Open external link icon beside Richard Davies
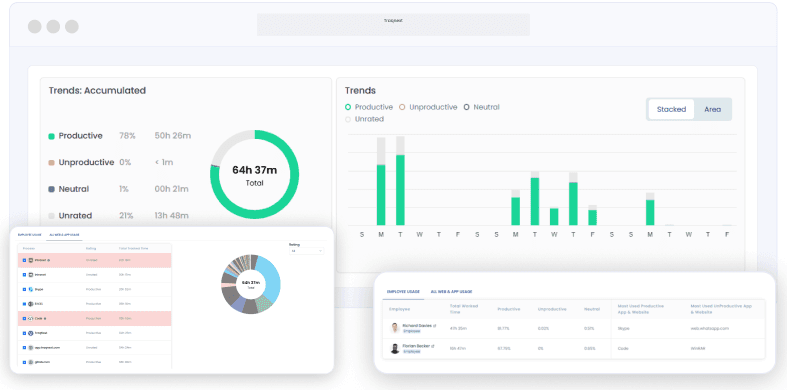The image size is (787, 390). pyautogui.click(x=435, y=326)
